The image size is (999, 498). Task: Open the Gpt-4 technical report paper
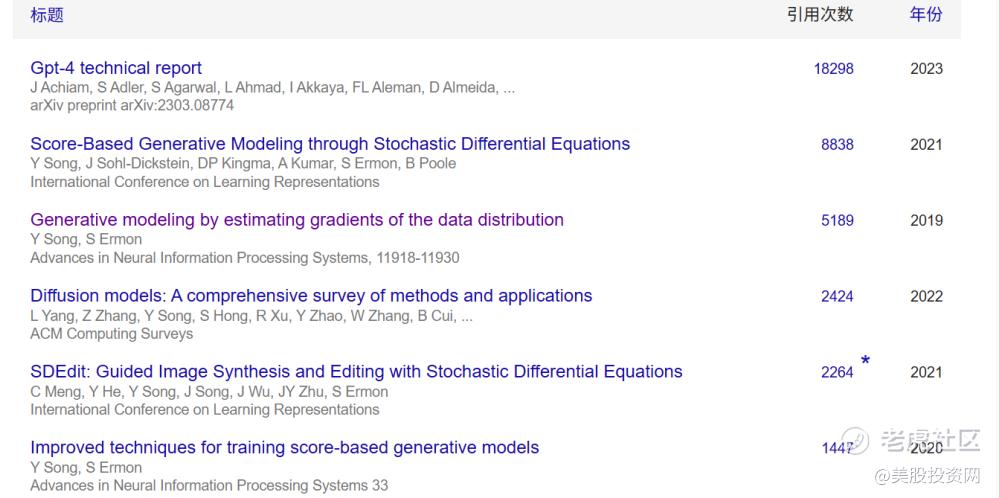pyautogui.click(x=116, y=68)
